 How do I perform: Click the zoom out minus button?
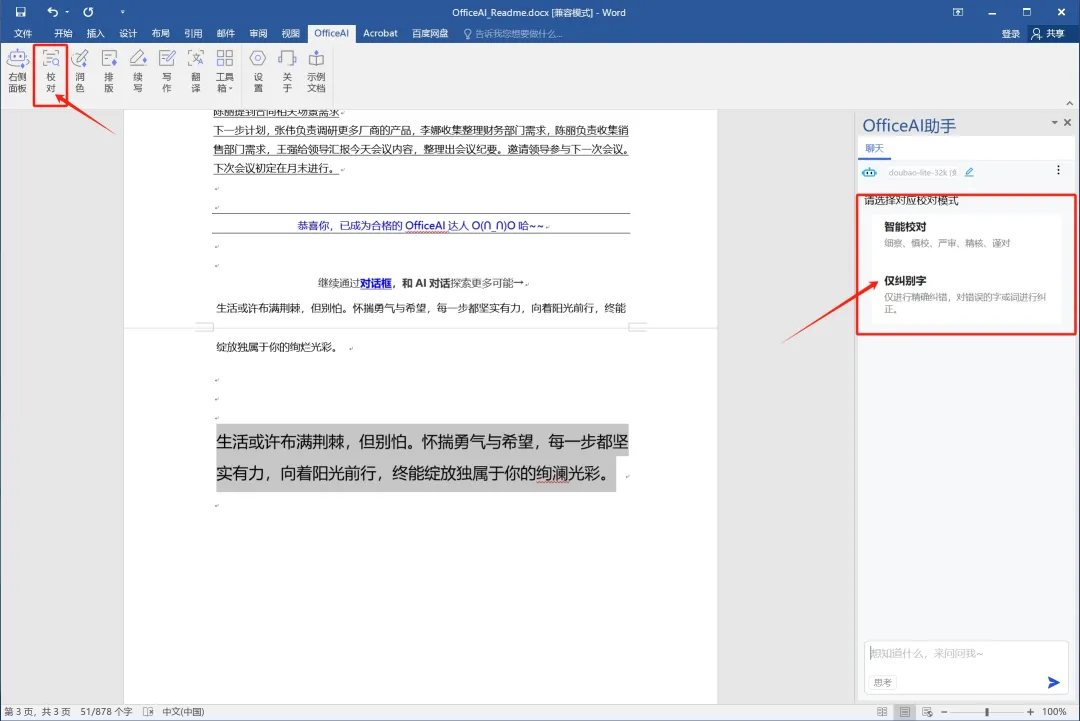[x=944, y=712]
